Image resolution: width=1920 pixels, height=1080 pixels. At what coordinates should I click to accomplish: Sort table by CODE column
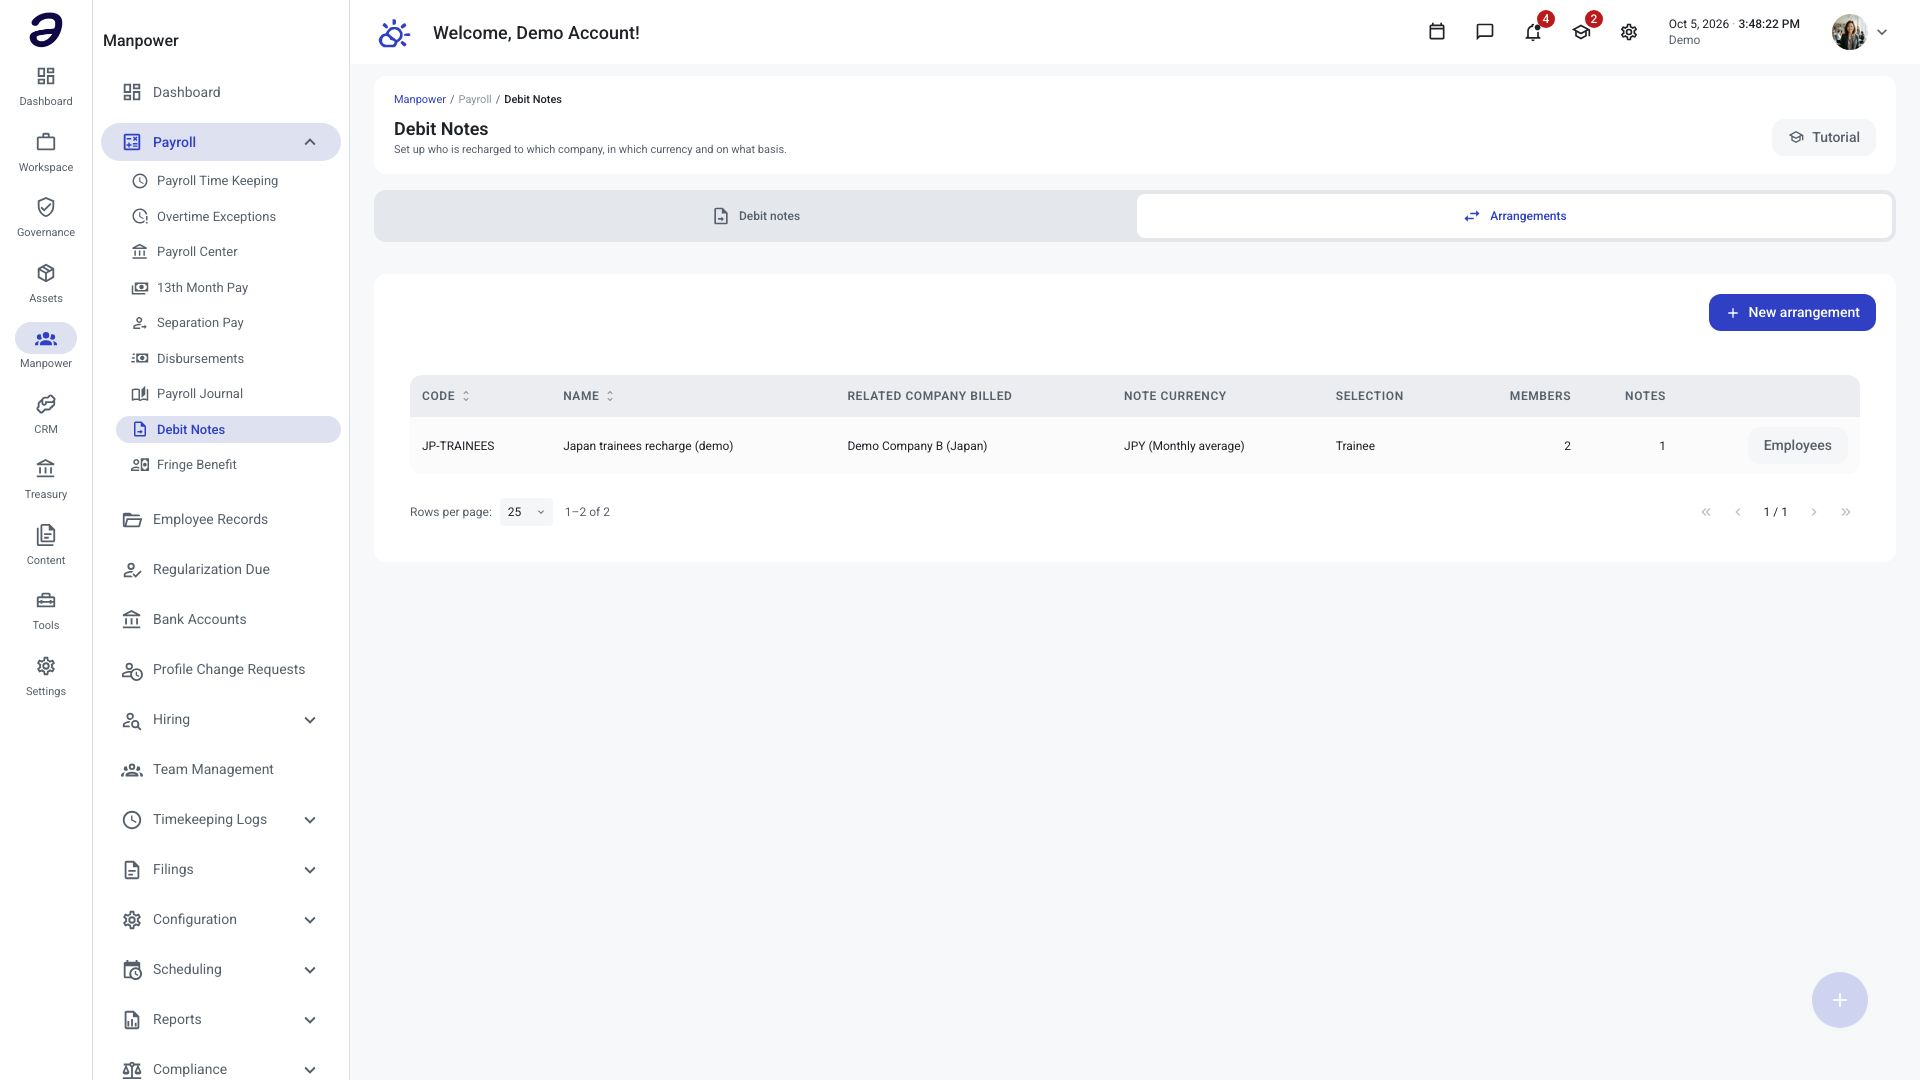pos(446,396)
